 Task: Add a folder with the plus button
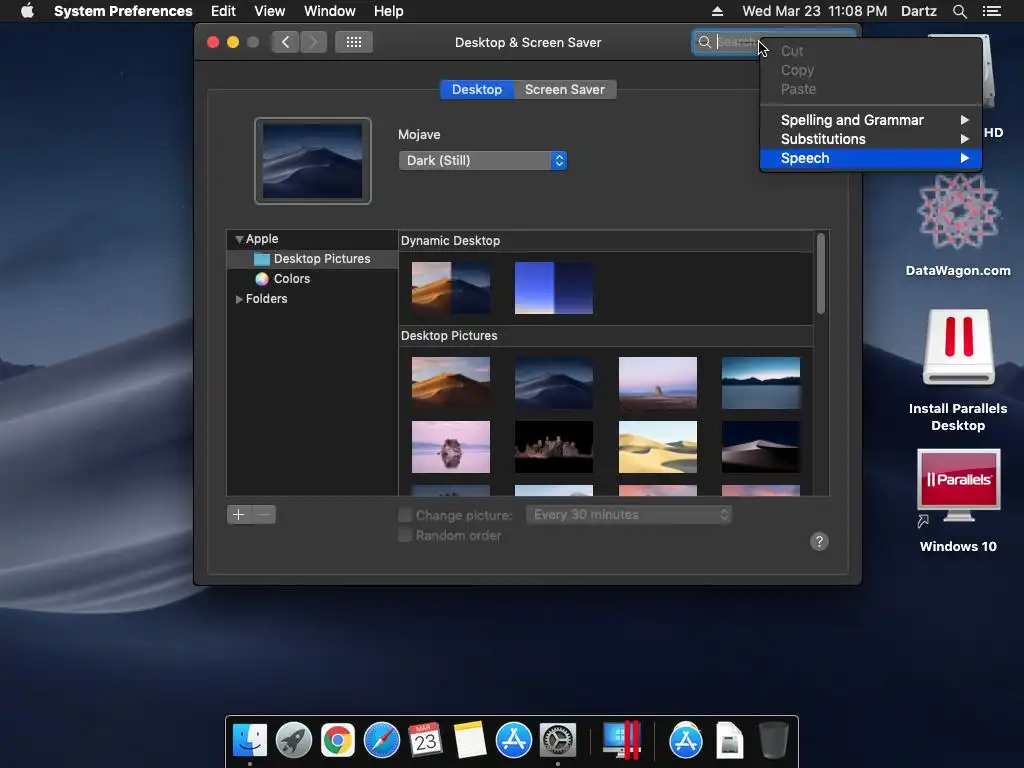(238, 515)
